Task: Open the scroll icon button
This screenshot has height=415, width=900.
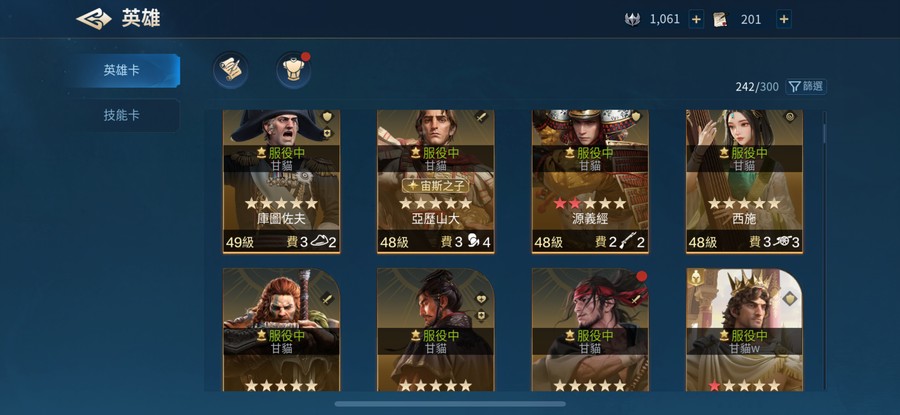Action: pos(231,69)
